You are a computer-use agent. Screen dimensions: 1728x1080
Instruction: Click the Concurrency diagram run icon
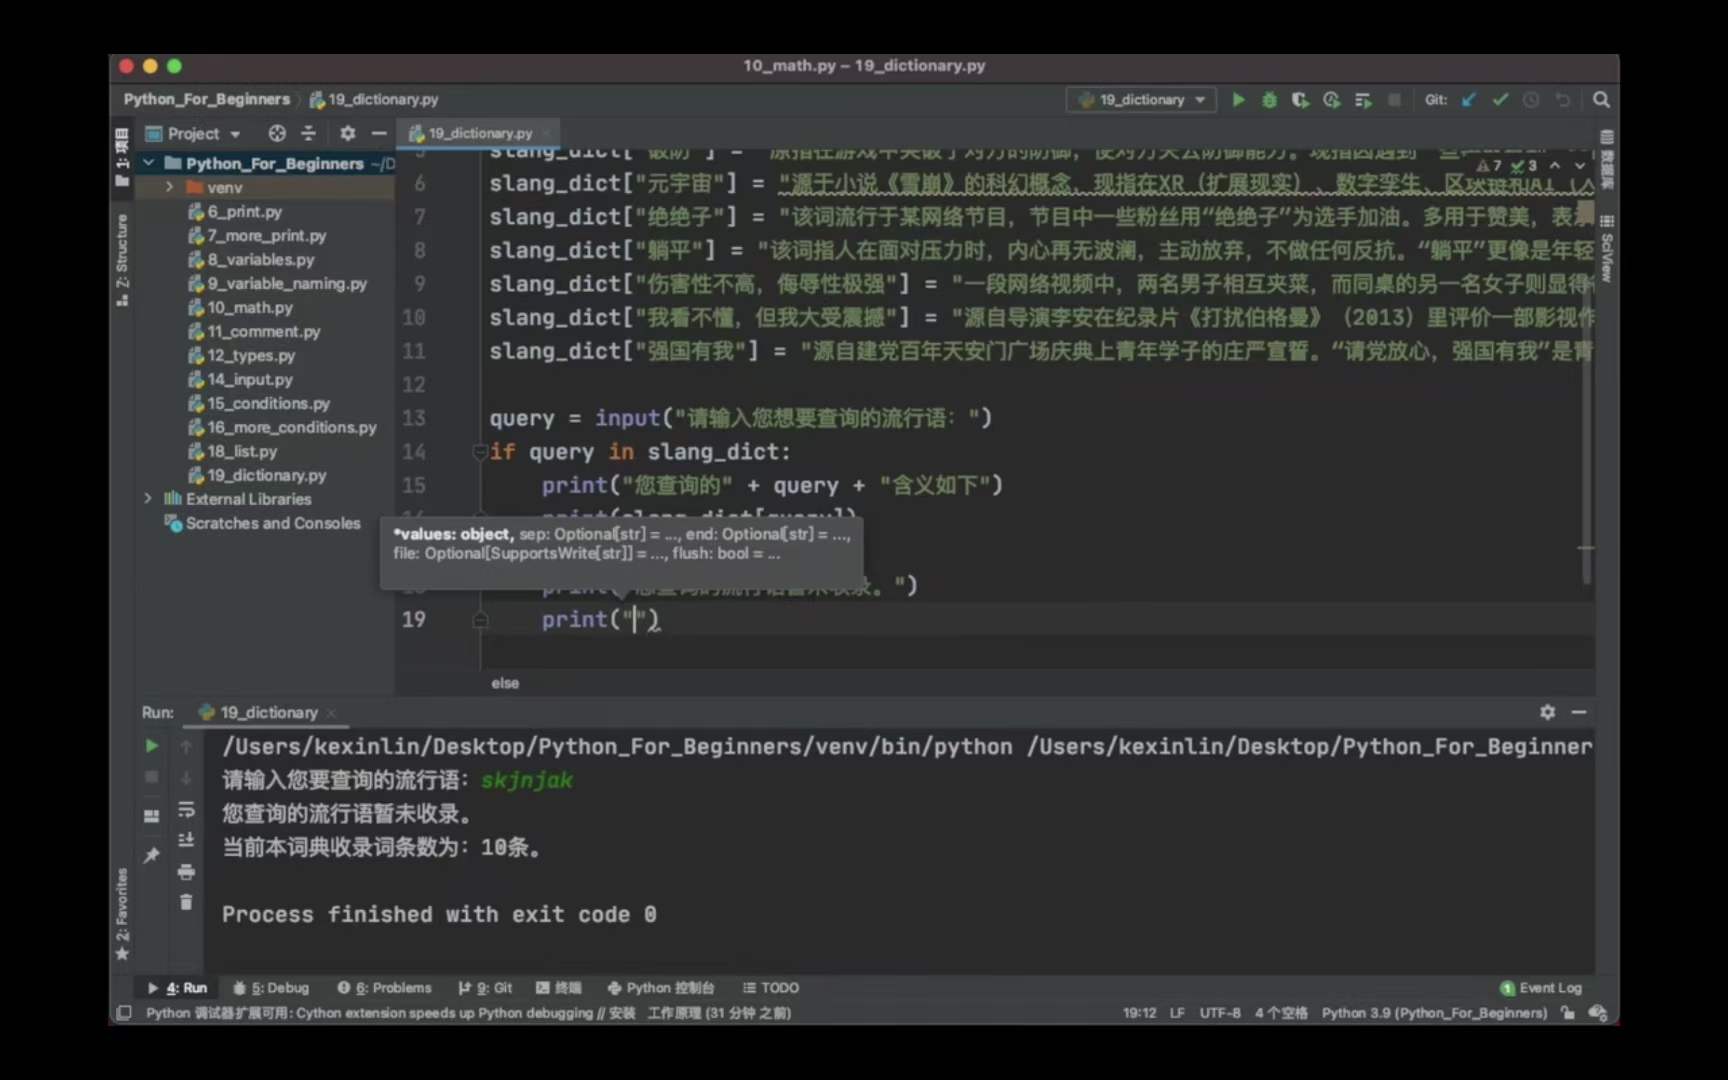[x=1363, y=99]
